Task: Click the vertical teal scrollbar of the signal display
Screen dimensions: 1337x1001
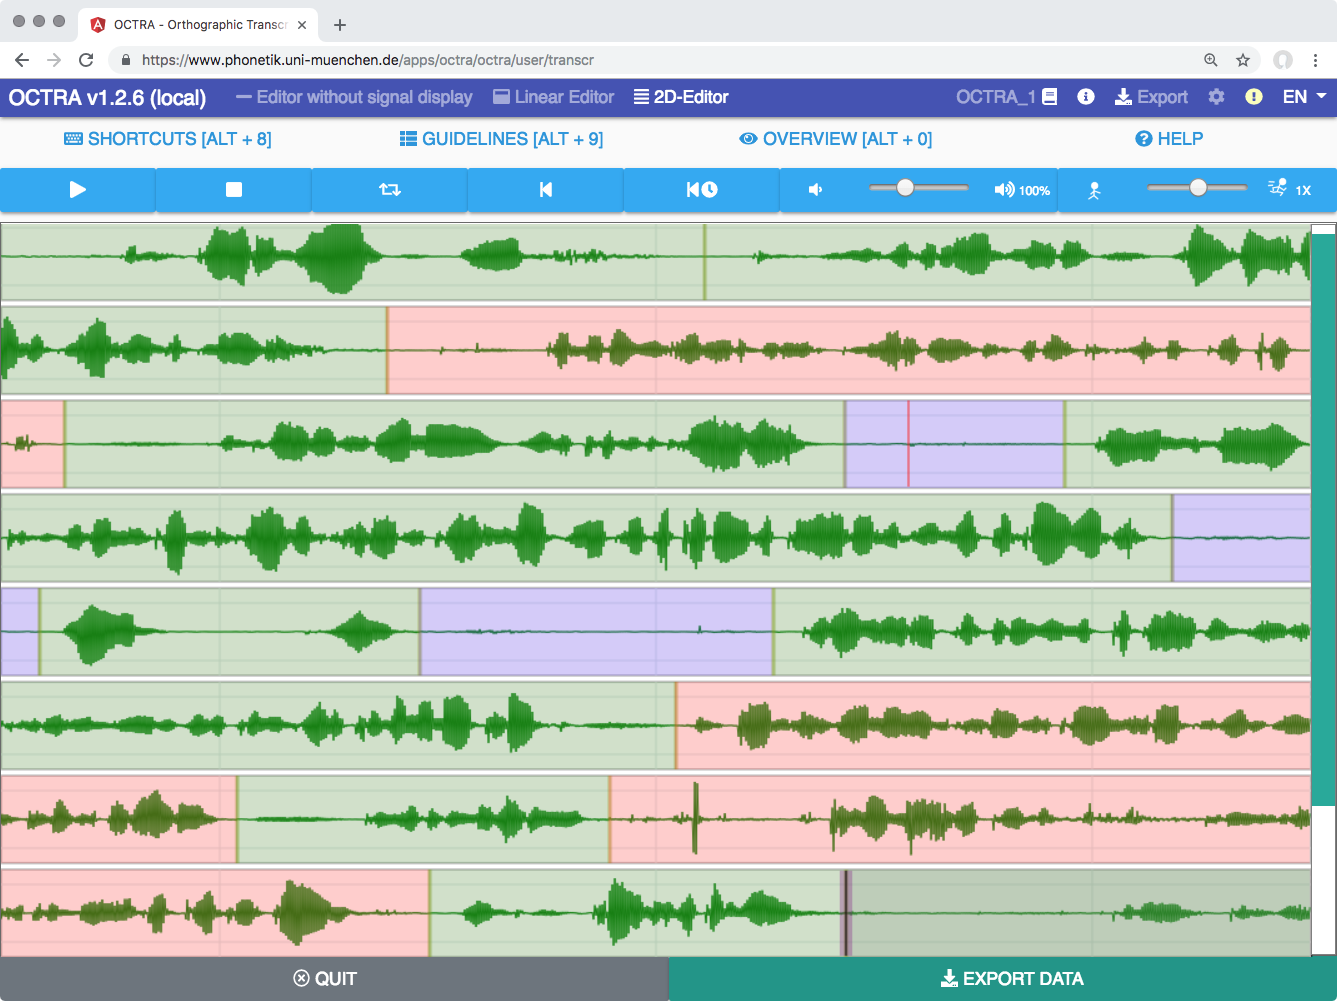Action: tap(1323, 520)
